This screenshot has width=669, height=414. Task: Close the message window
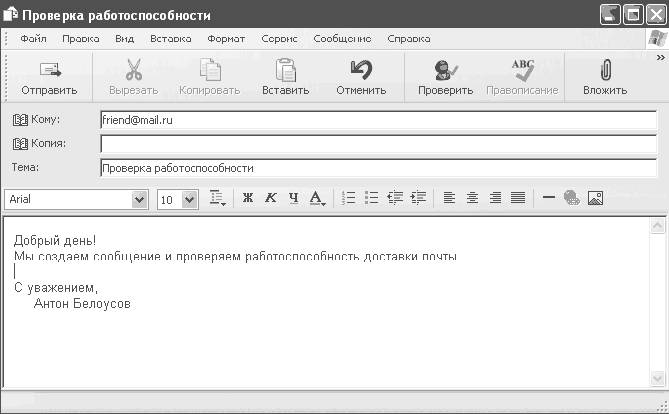pos(656,15)
